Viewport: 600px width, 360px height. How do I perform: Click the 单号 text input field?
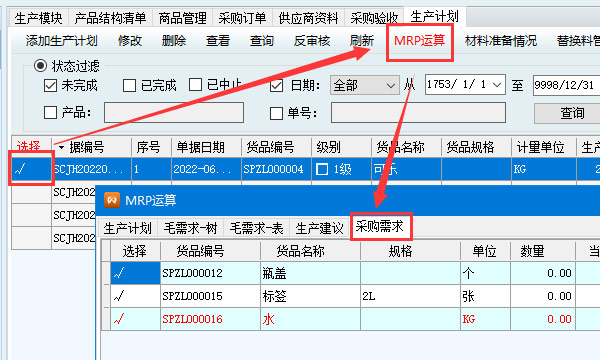pyautogui.click(x=418, y=112)
